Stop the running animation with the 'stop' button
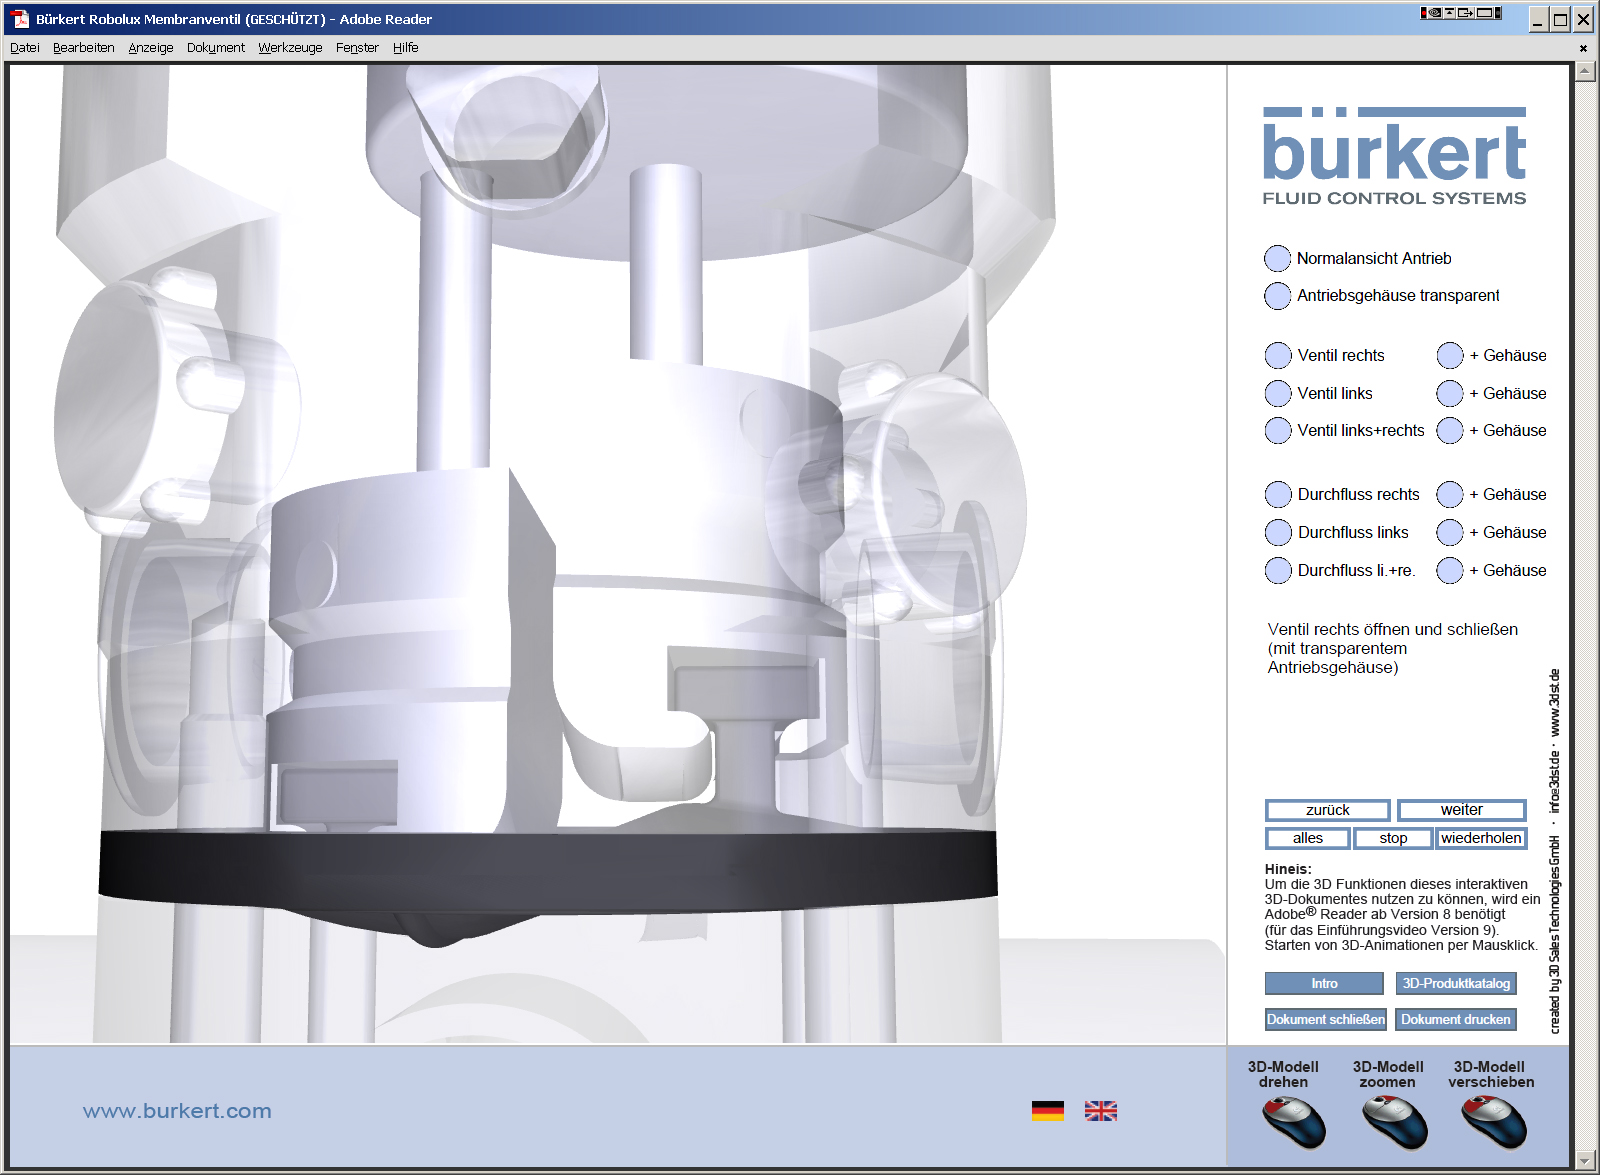This screenshot has width=1600, height=1175. point(1392,838)
